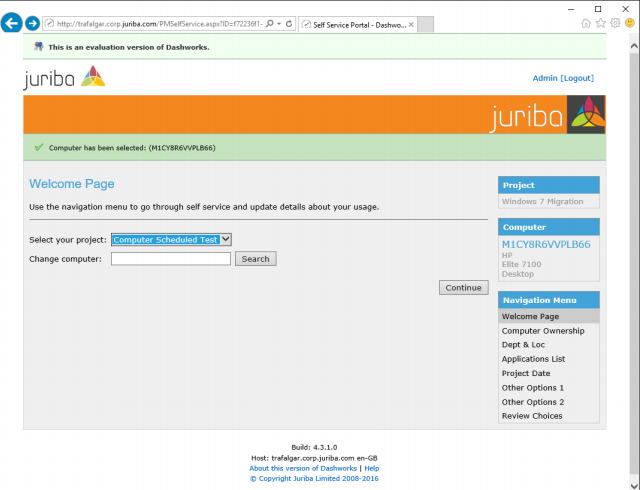640x490 pixels.
Task: Open computer M1CY8R6VVPLB66 link in sidebar
Action: [x=546, y=244]
